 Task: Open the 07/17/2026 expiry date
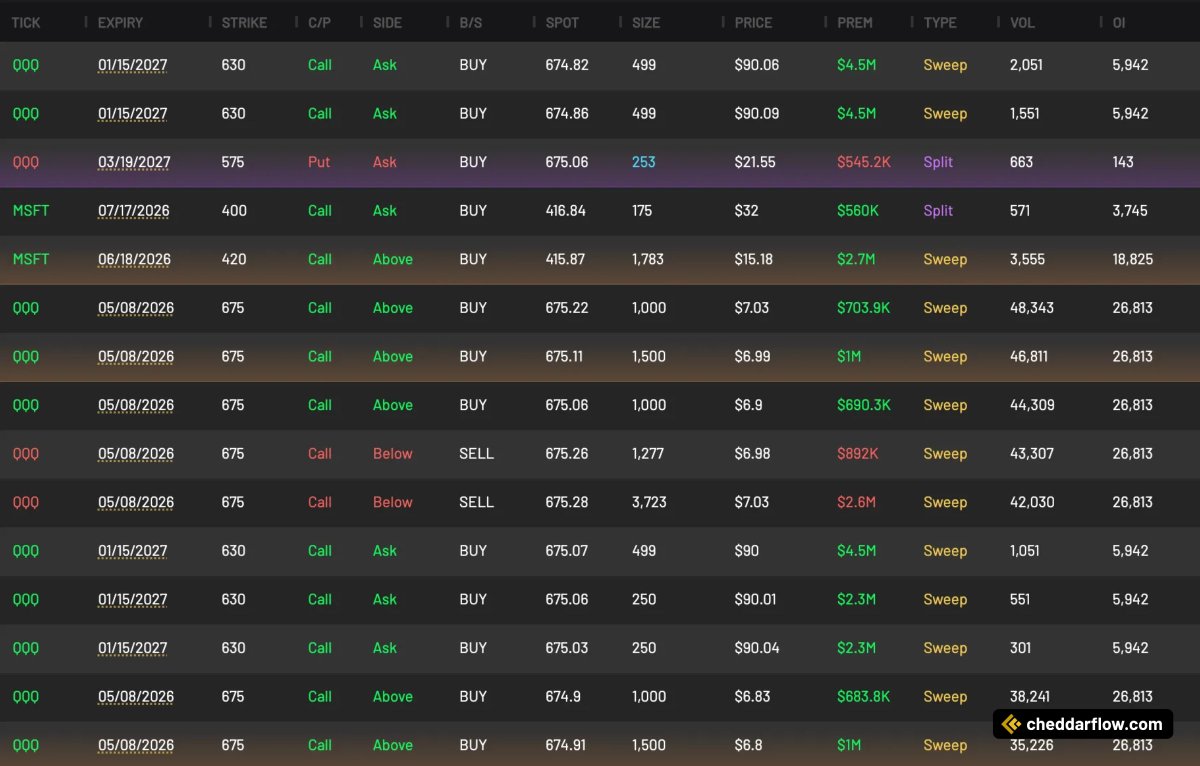click(133, 211)
